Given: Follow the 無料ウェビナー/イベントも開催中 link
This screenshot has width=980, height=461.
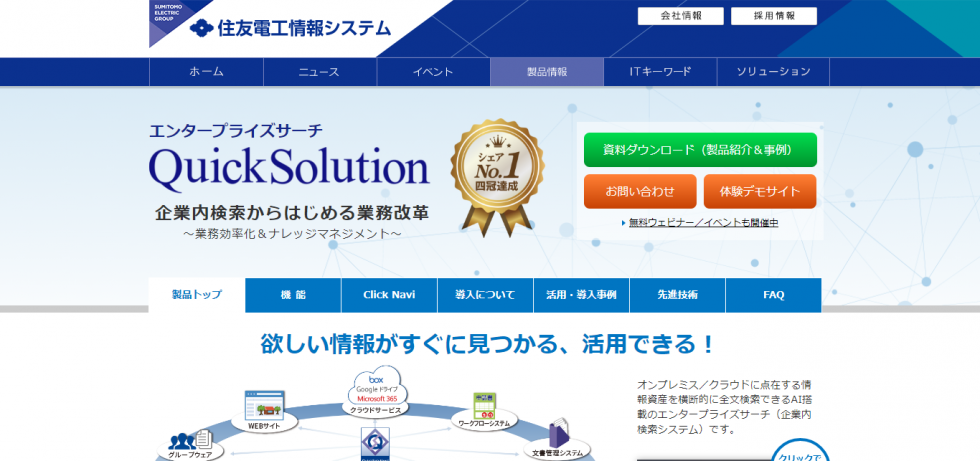Looking at the screenshot, I should click(703, 223).
